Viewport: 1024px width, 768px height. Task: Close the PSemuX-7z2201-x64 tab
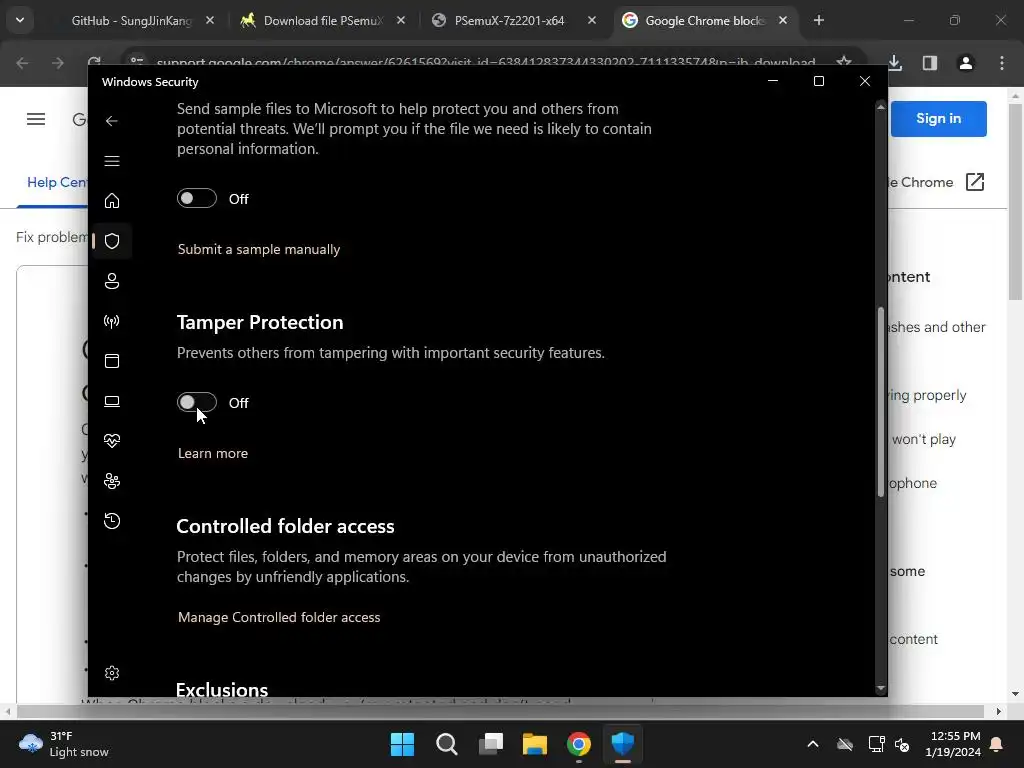point(592,21)
